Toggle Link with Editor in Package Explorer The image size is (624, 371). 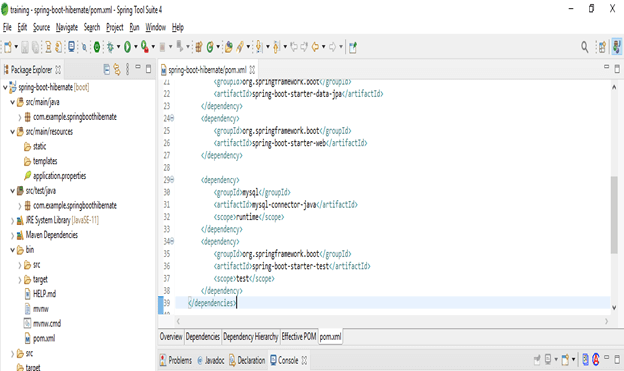click(x=117, y=69)
